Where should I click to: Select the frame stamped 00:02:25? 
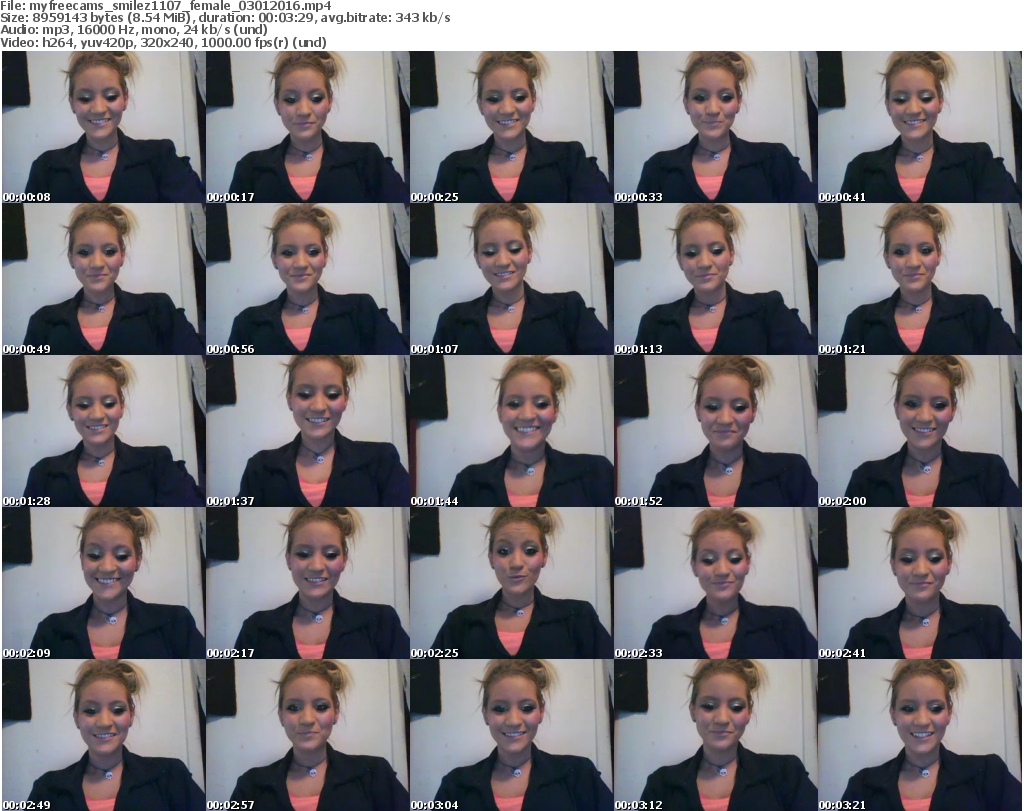[511, 583]
